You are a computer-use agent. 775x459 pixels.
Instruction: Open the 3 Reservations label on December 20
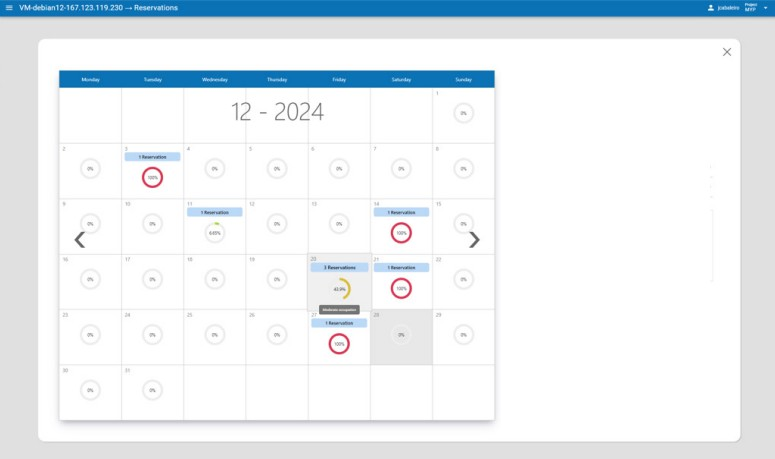339,268
